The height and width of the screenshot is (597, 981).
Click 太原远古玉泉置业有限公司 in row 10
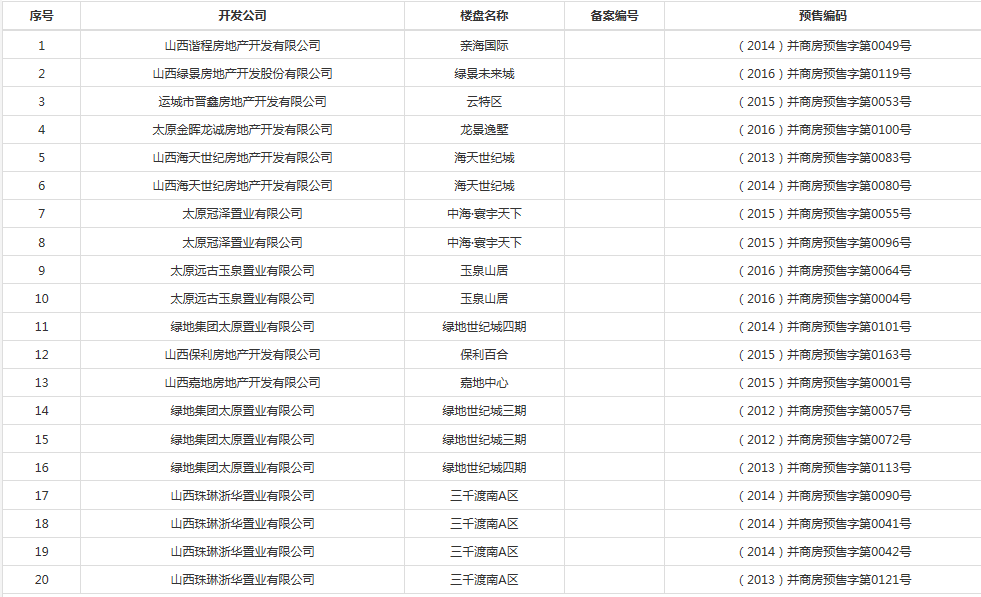(242, 298)
